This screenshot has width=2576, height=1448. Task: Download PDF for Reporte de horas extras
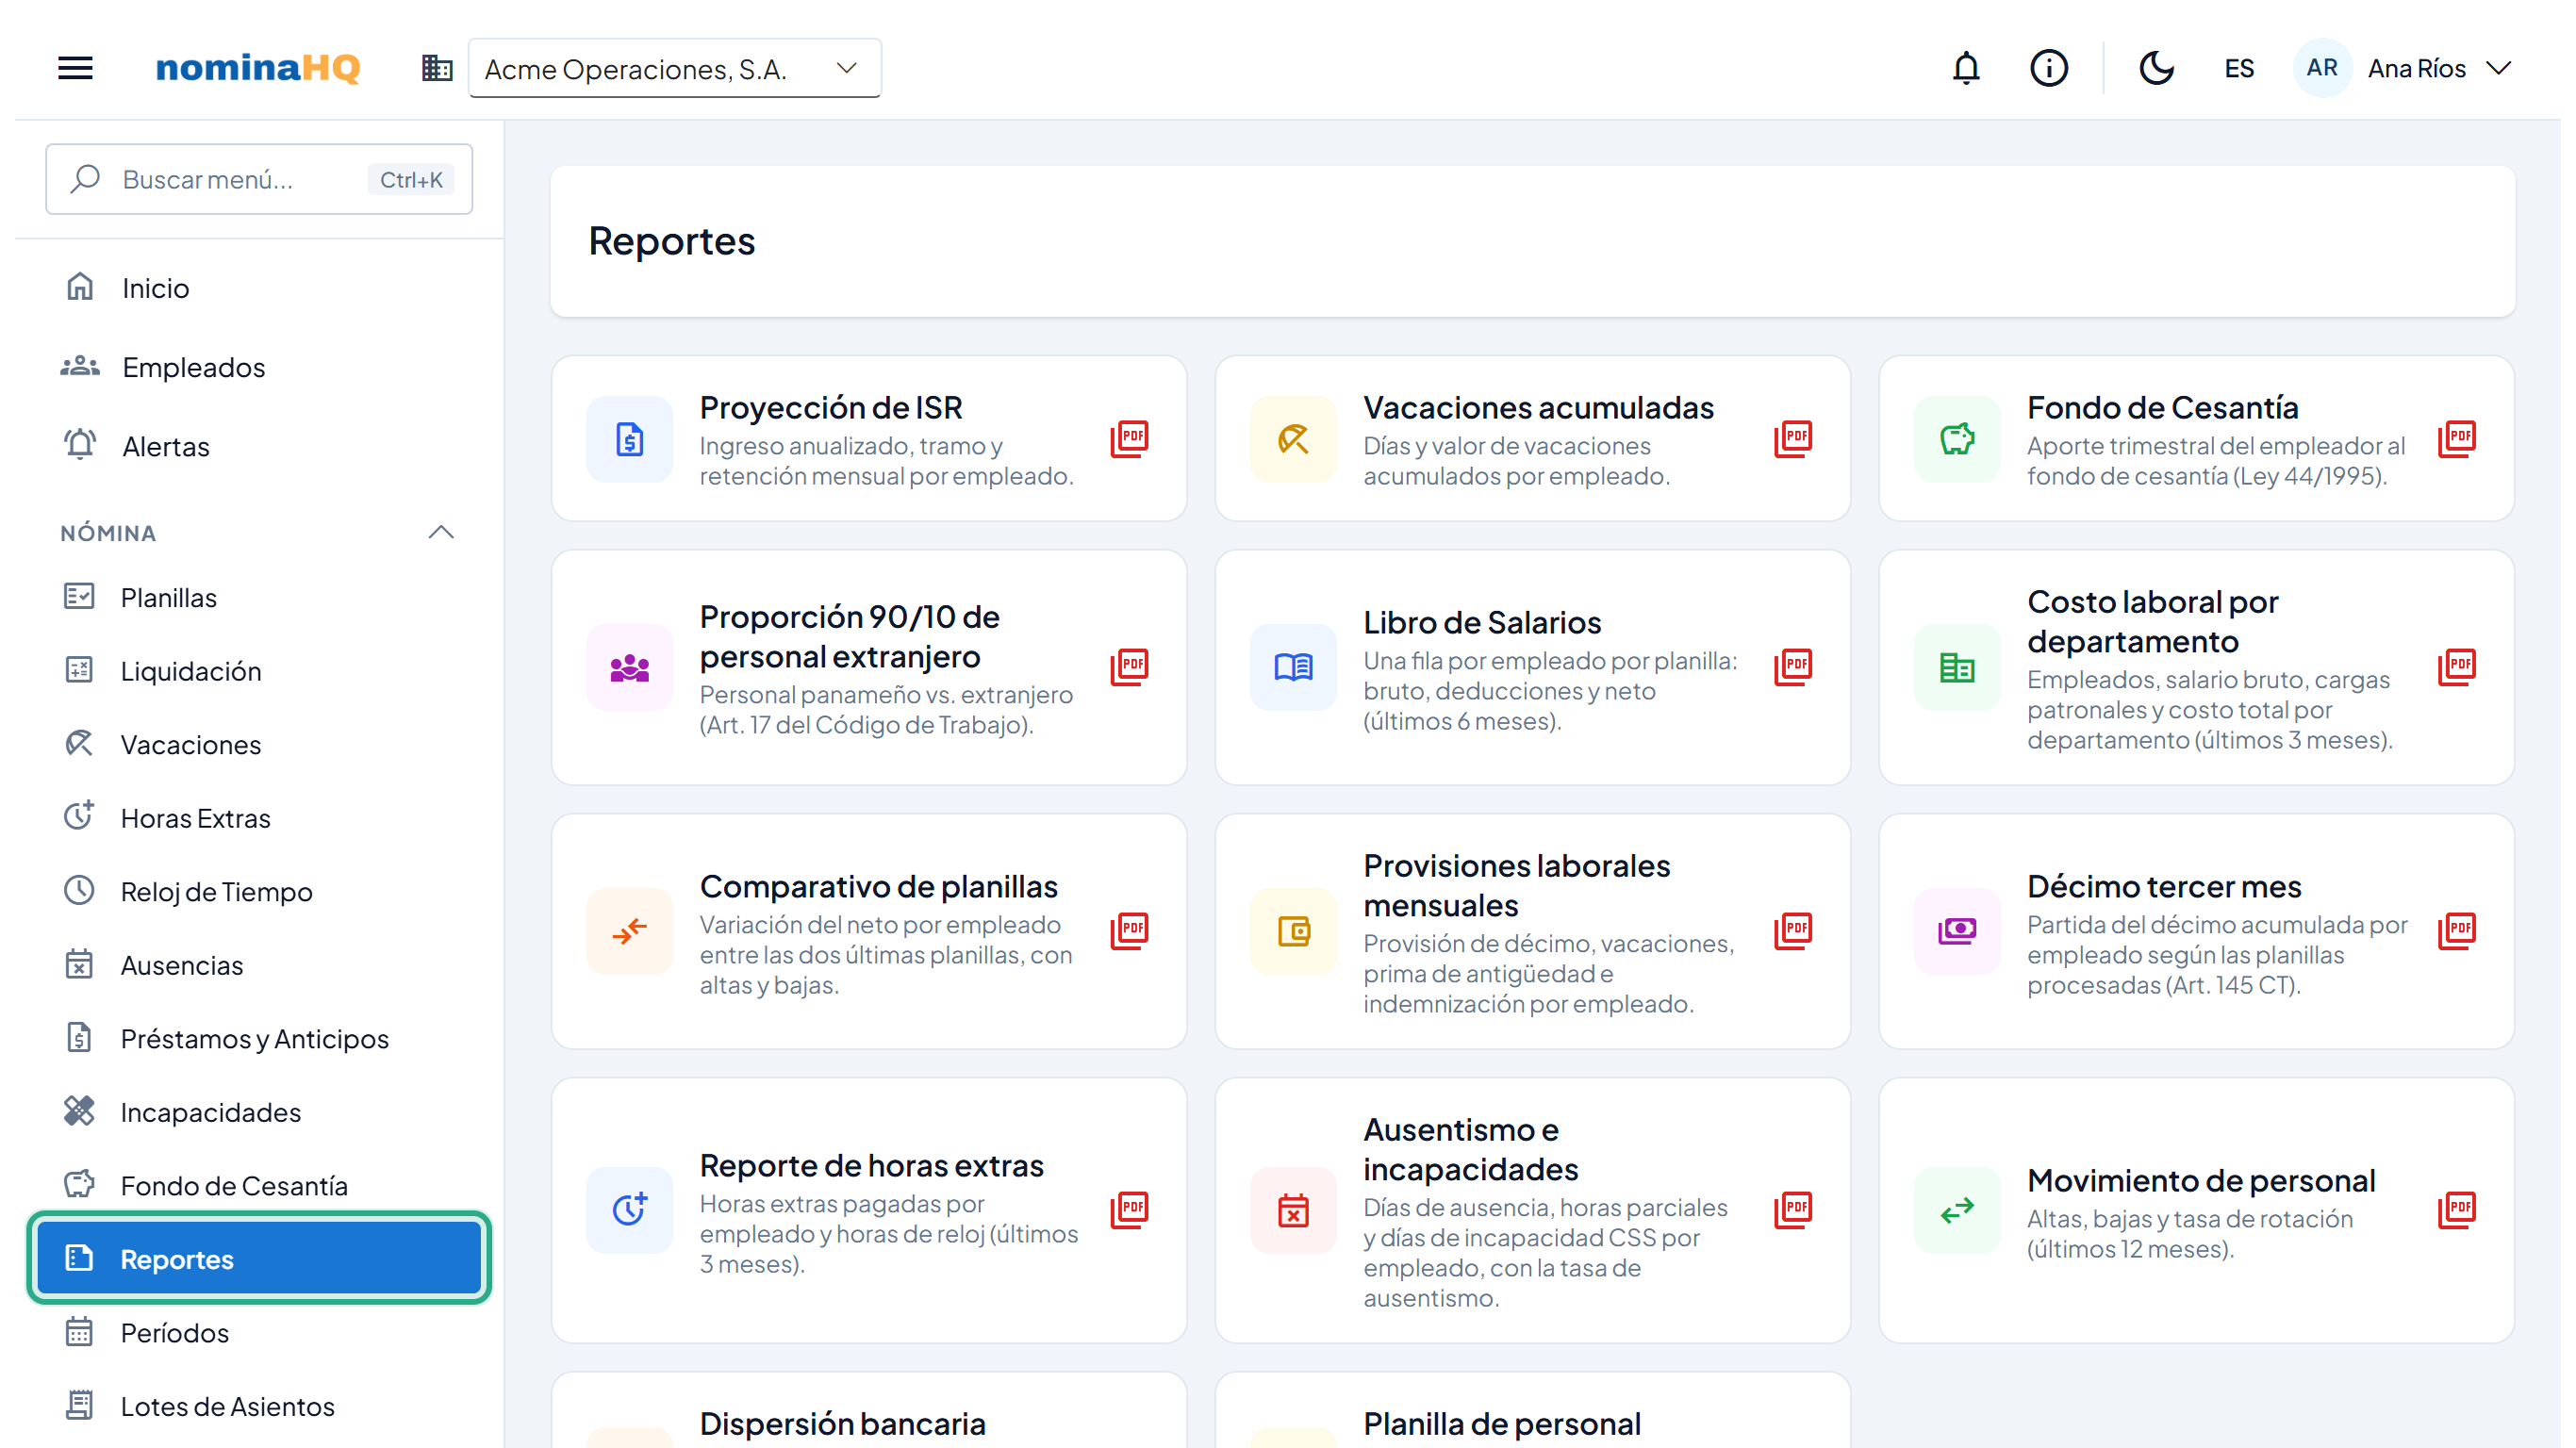point(1129,1210)
